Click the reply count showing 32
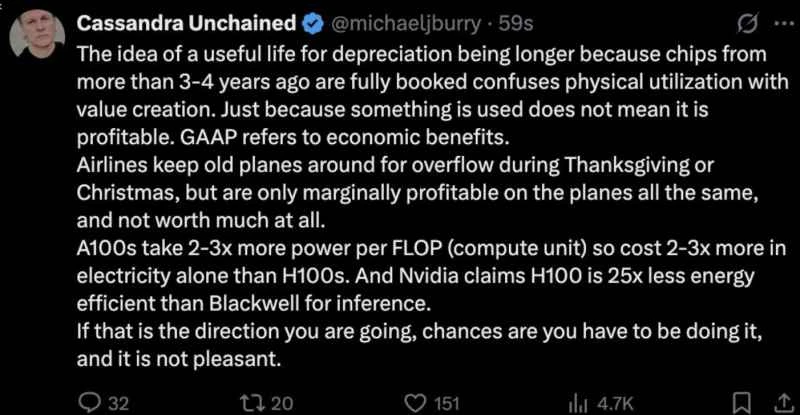800x415 pixels. (118, 403)
